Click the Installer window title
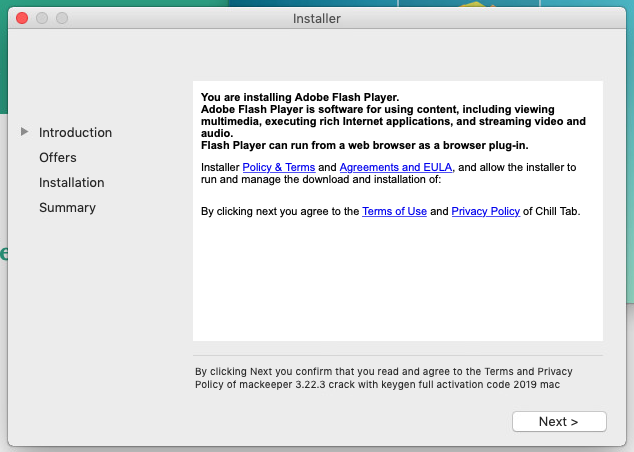Viewport: 634px width, 452px height. (x=317, y=19)
